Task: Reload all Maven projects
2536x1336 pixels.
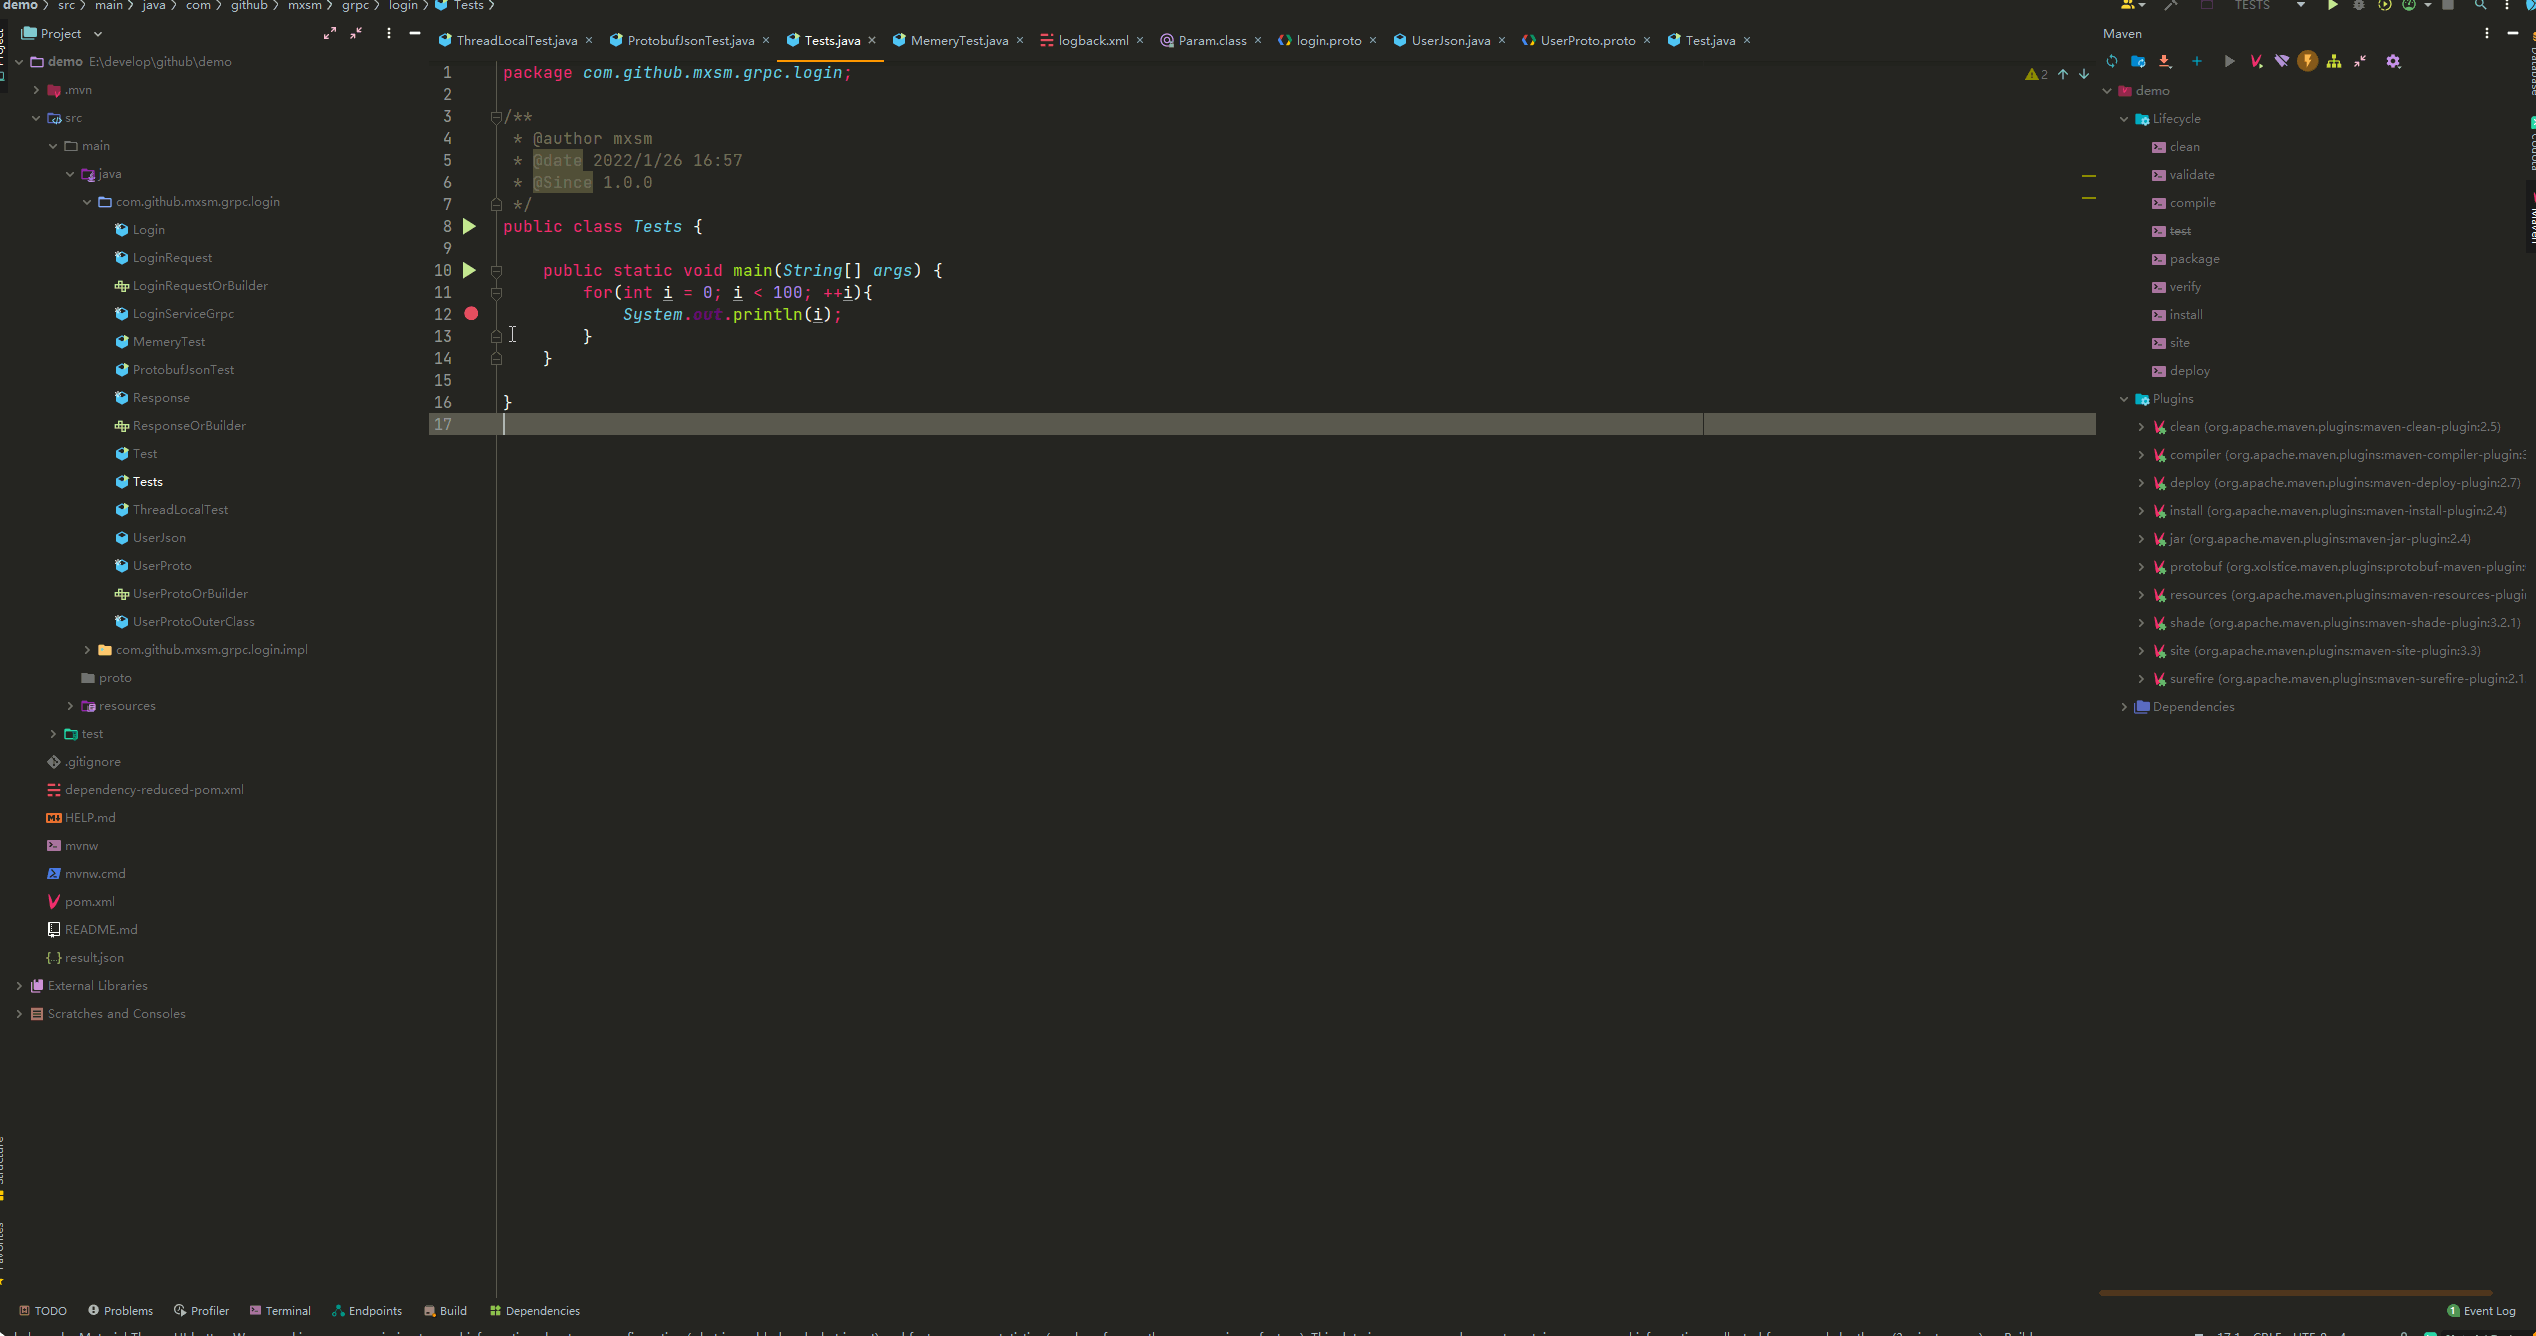Action: pyautogui.click(x=2112, y=62)
